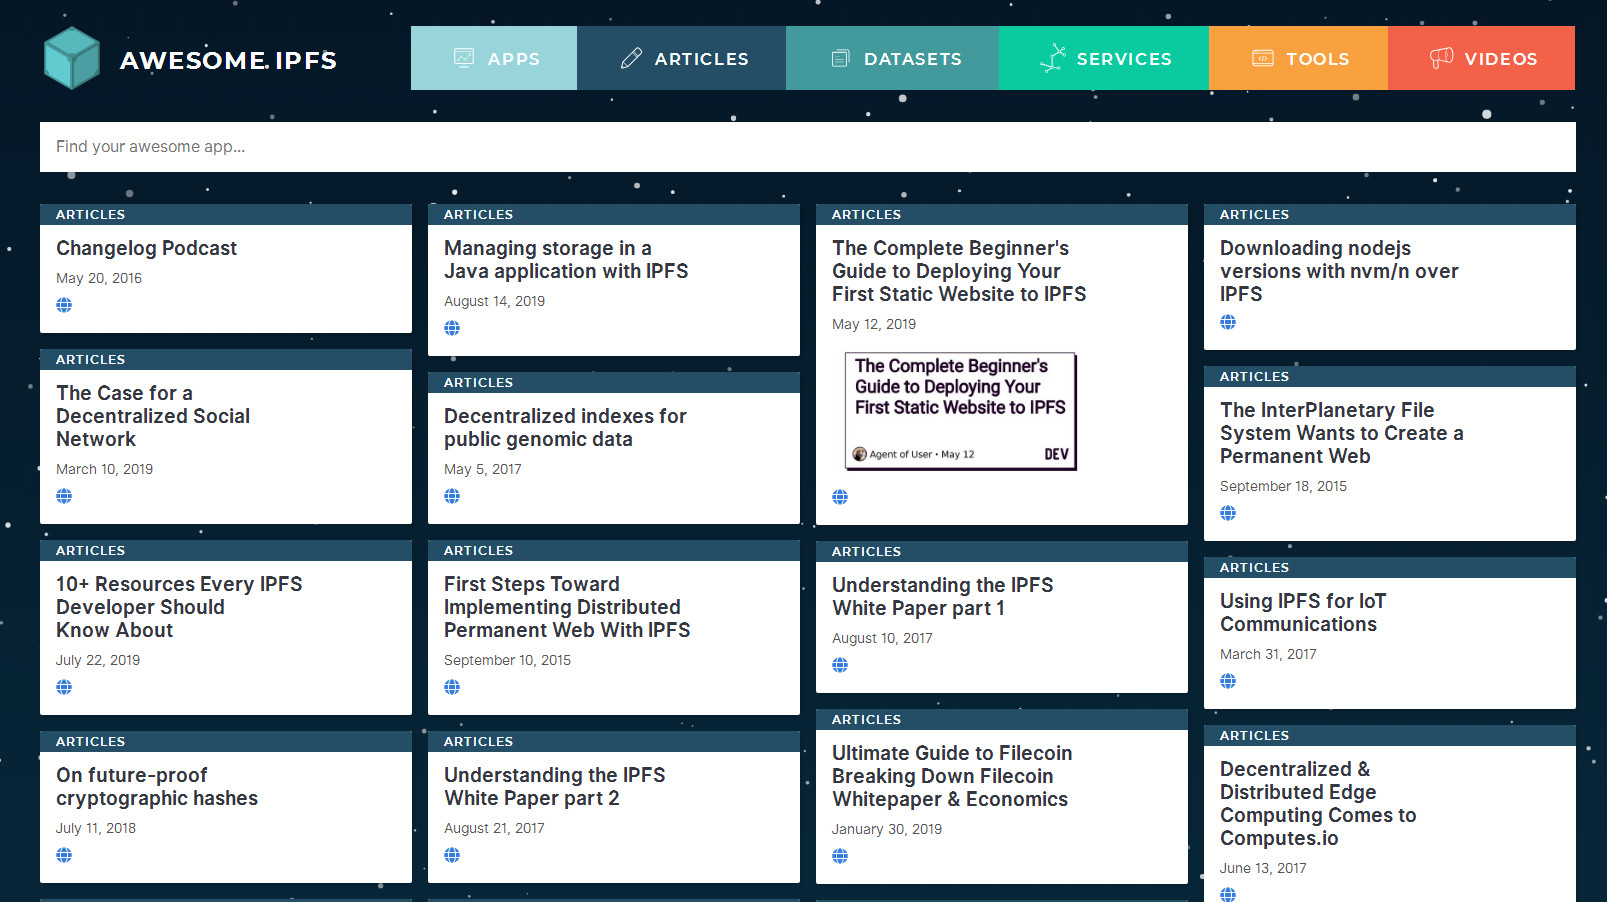Open 'Understanding the IPFS White Paper part 2'
This screenshot has height=902, width=1607.
tap(554, 787)
